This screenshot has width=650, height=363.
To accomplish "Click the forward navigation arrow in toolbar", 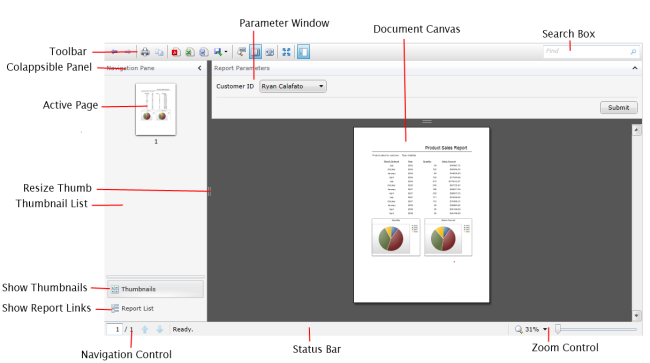I will 128,52.
